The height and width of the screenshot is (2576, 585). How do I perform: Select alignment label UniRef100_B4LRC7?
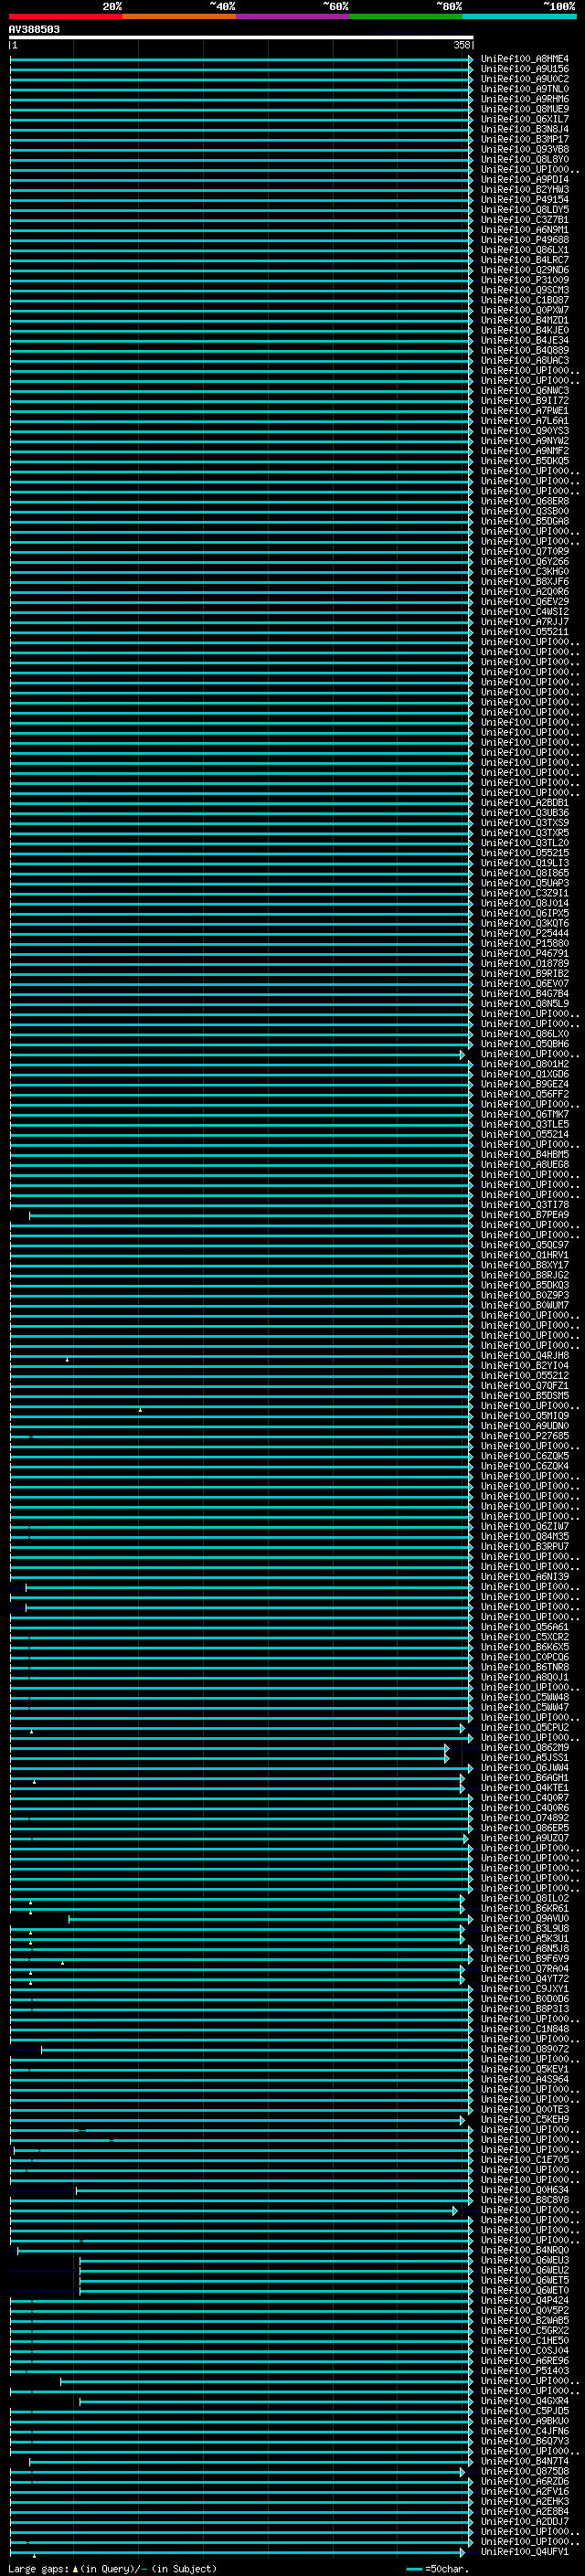coord(525,260)
